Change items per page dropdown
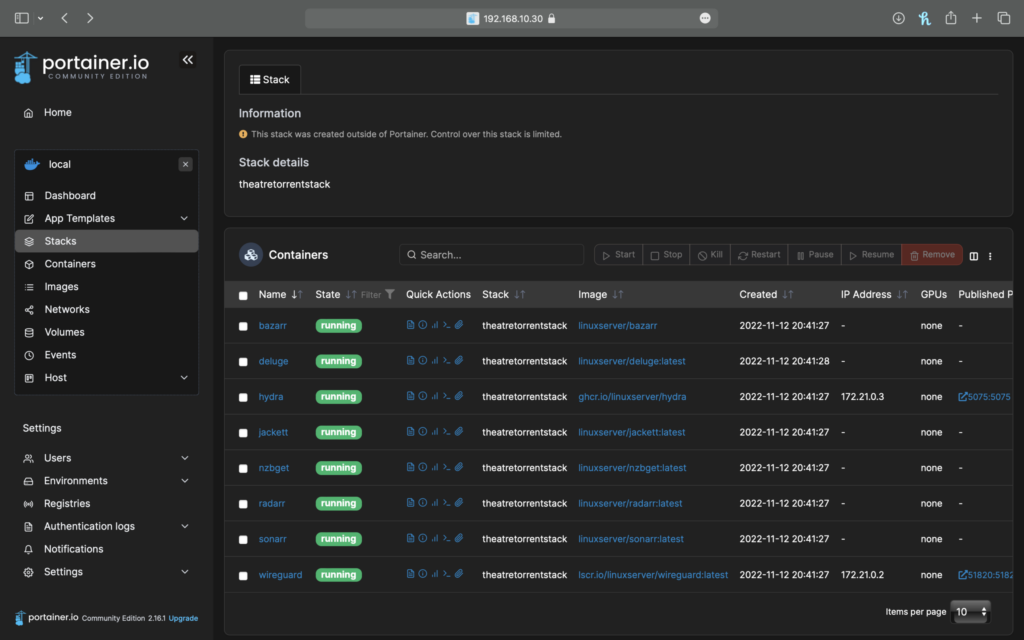Image resolution: width=1024 pixels, height=640 pixels. point(970,612)
